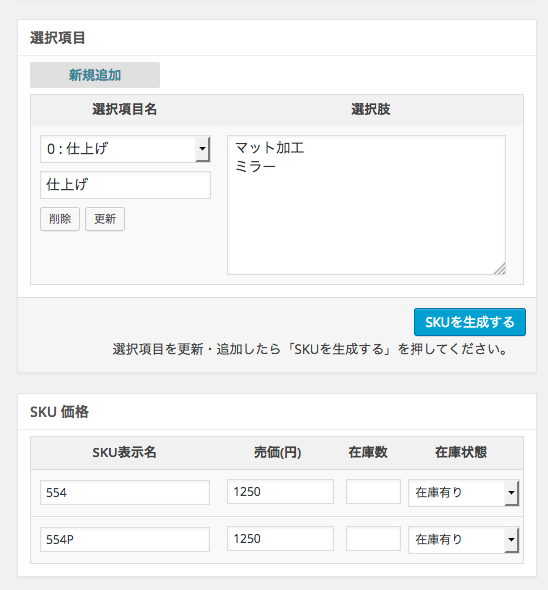Click the 選択項目 panel heading
This screenshot has height=590, width=548.
(x=58, y=38)
